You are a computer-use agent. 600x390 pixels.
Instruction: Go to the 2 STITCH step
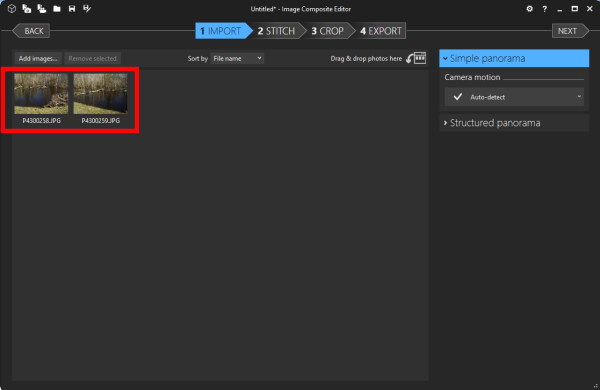[x=276, y=31]
